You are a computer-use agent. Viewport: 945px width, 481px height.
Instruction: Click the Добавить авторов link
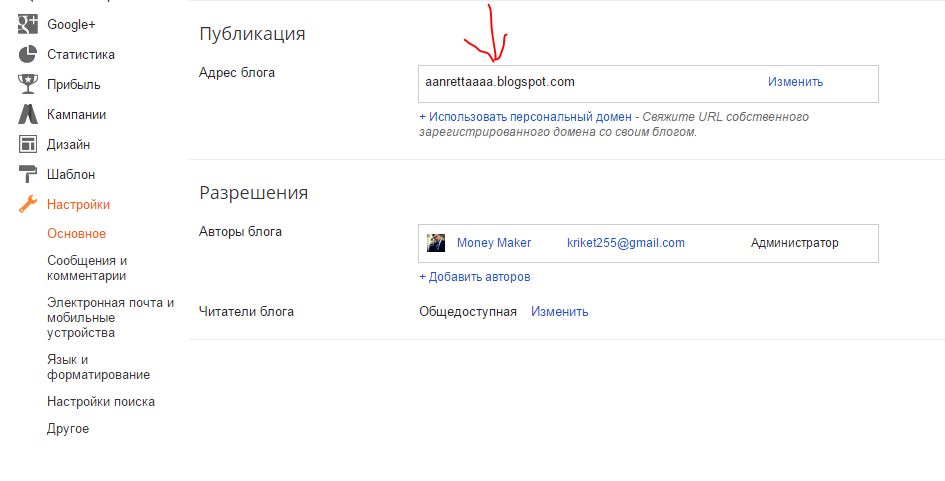[x=475, y=277]
